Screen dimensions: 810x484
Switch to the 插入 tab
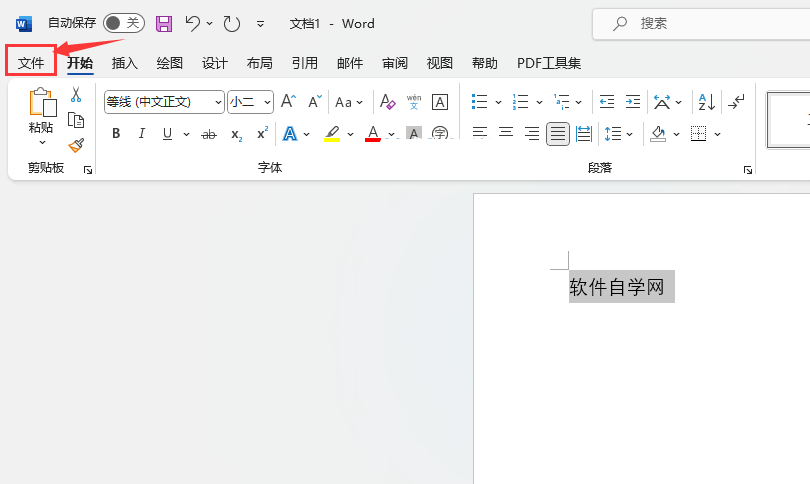click(x=124, y=63)
